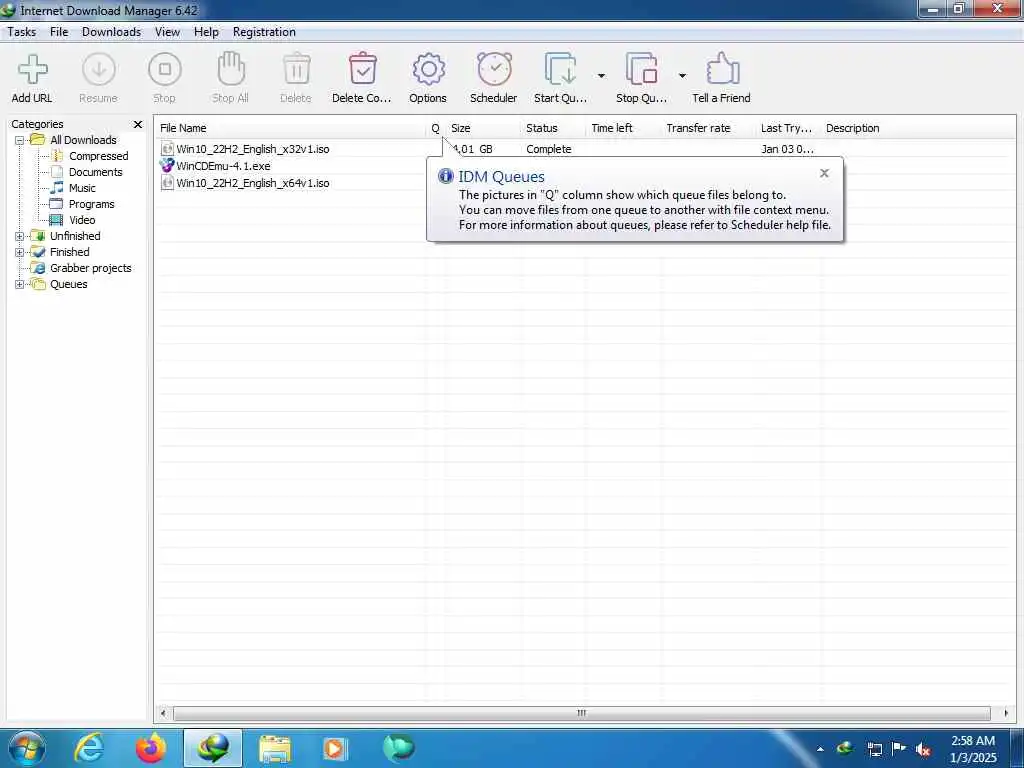Click the muted volume tray icon
Screen dimensions: 1024x768
(x=923, y=750)
